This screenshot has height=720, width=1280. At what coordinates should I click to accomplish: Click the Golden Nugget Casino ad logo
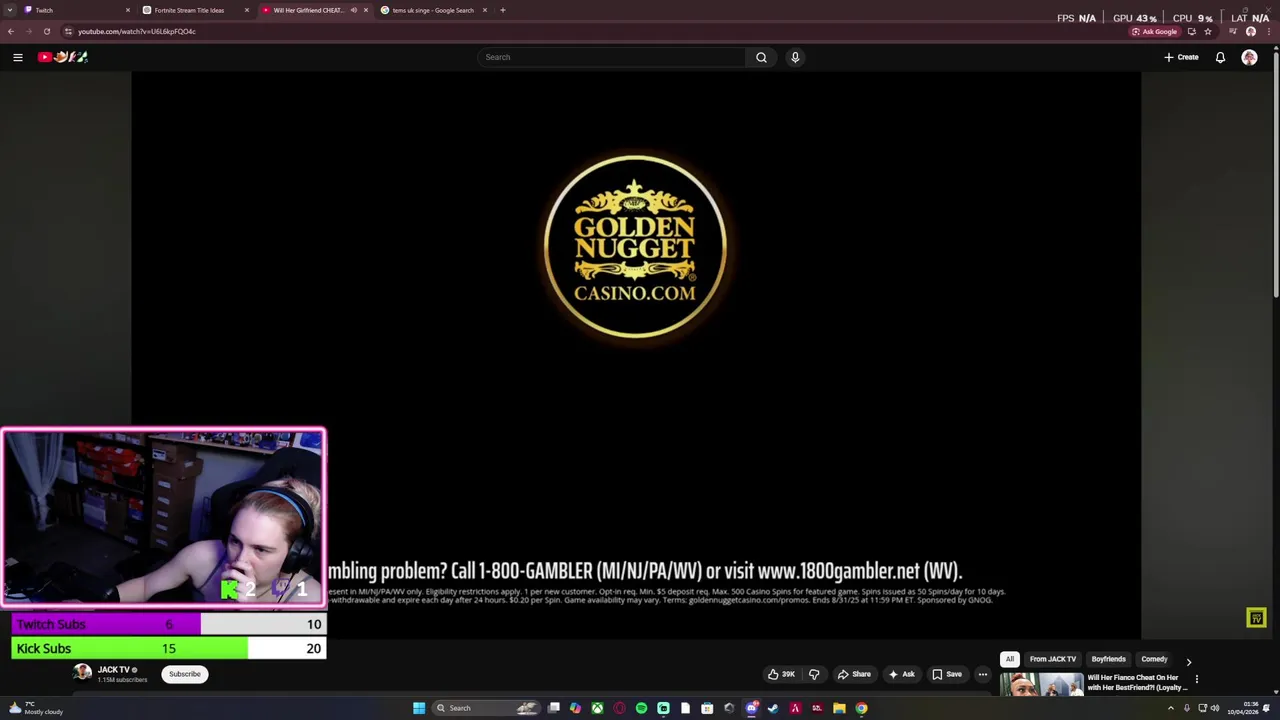635,246
